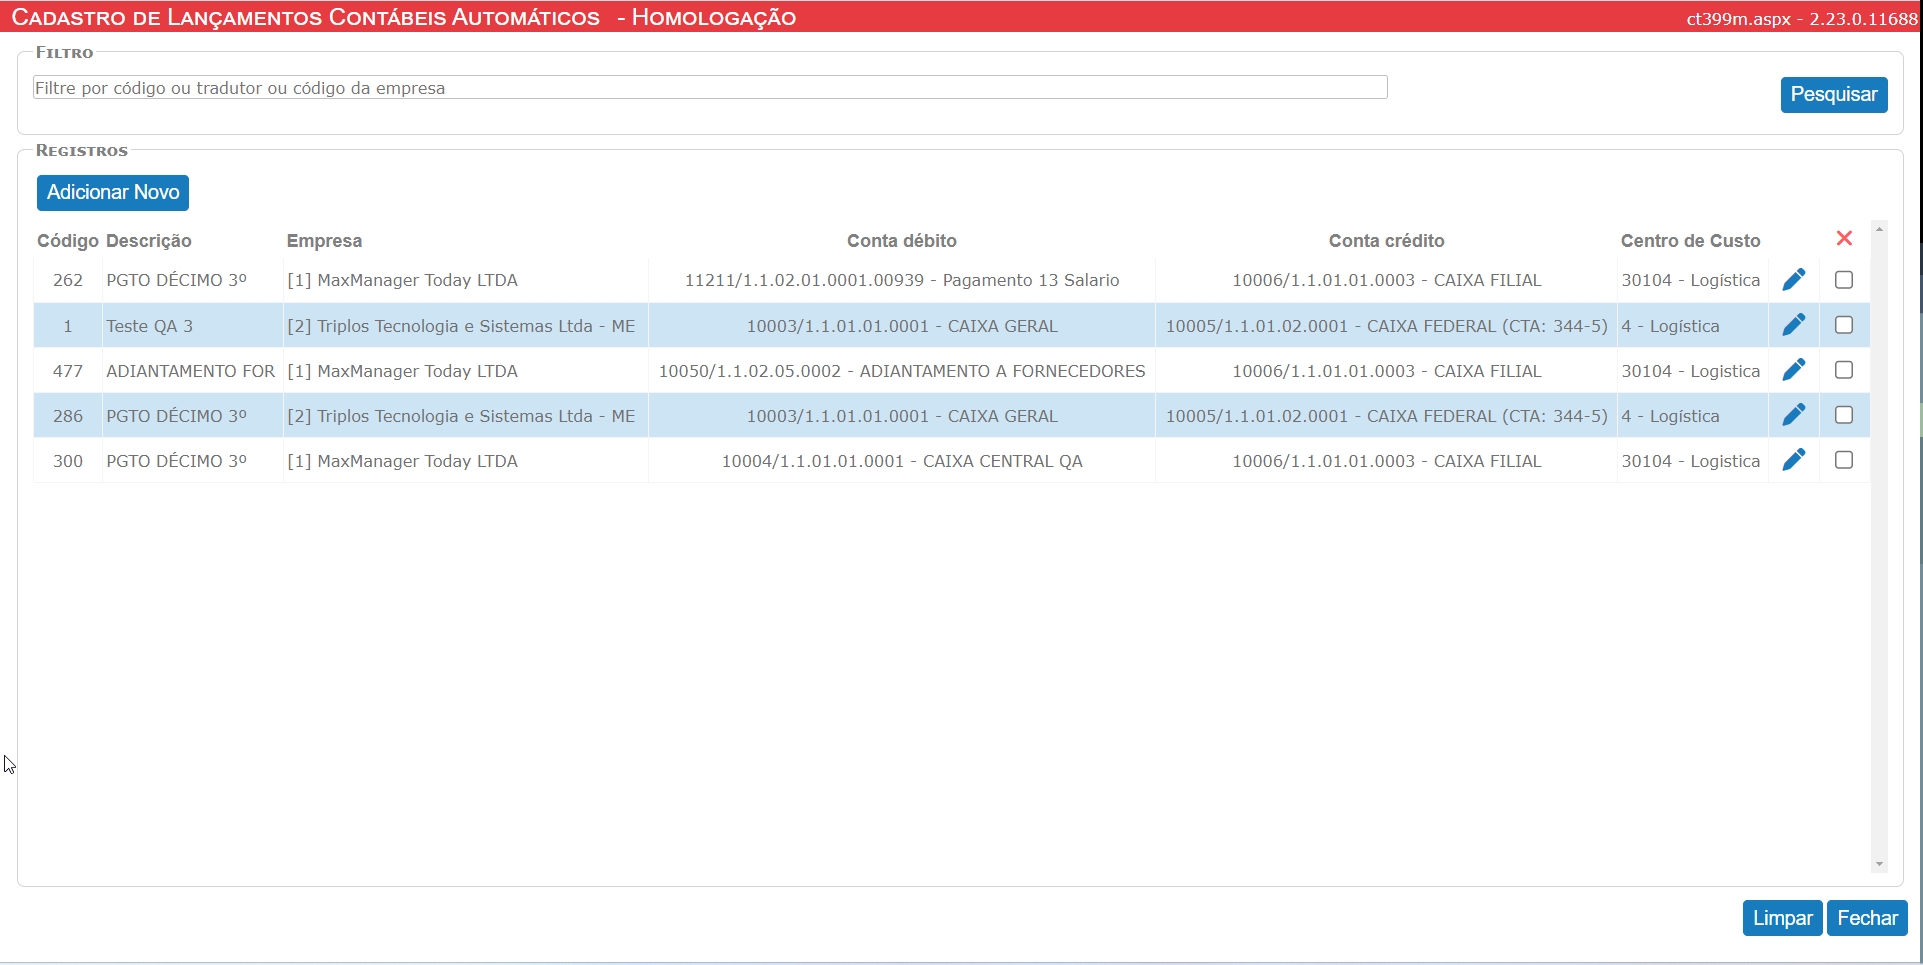Select code cell 300
1923x965 pixels.
(x=68, y=461)
